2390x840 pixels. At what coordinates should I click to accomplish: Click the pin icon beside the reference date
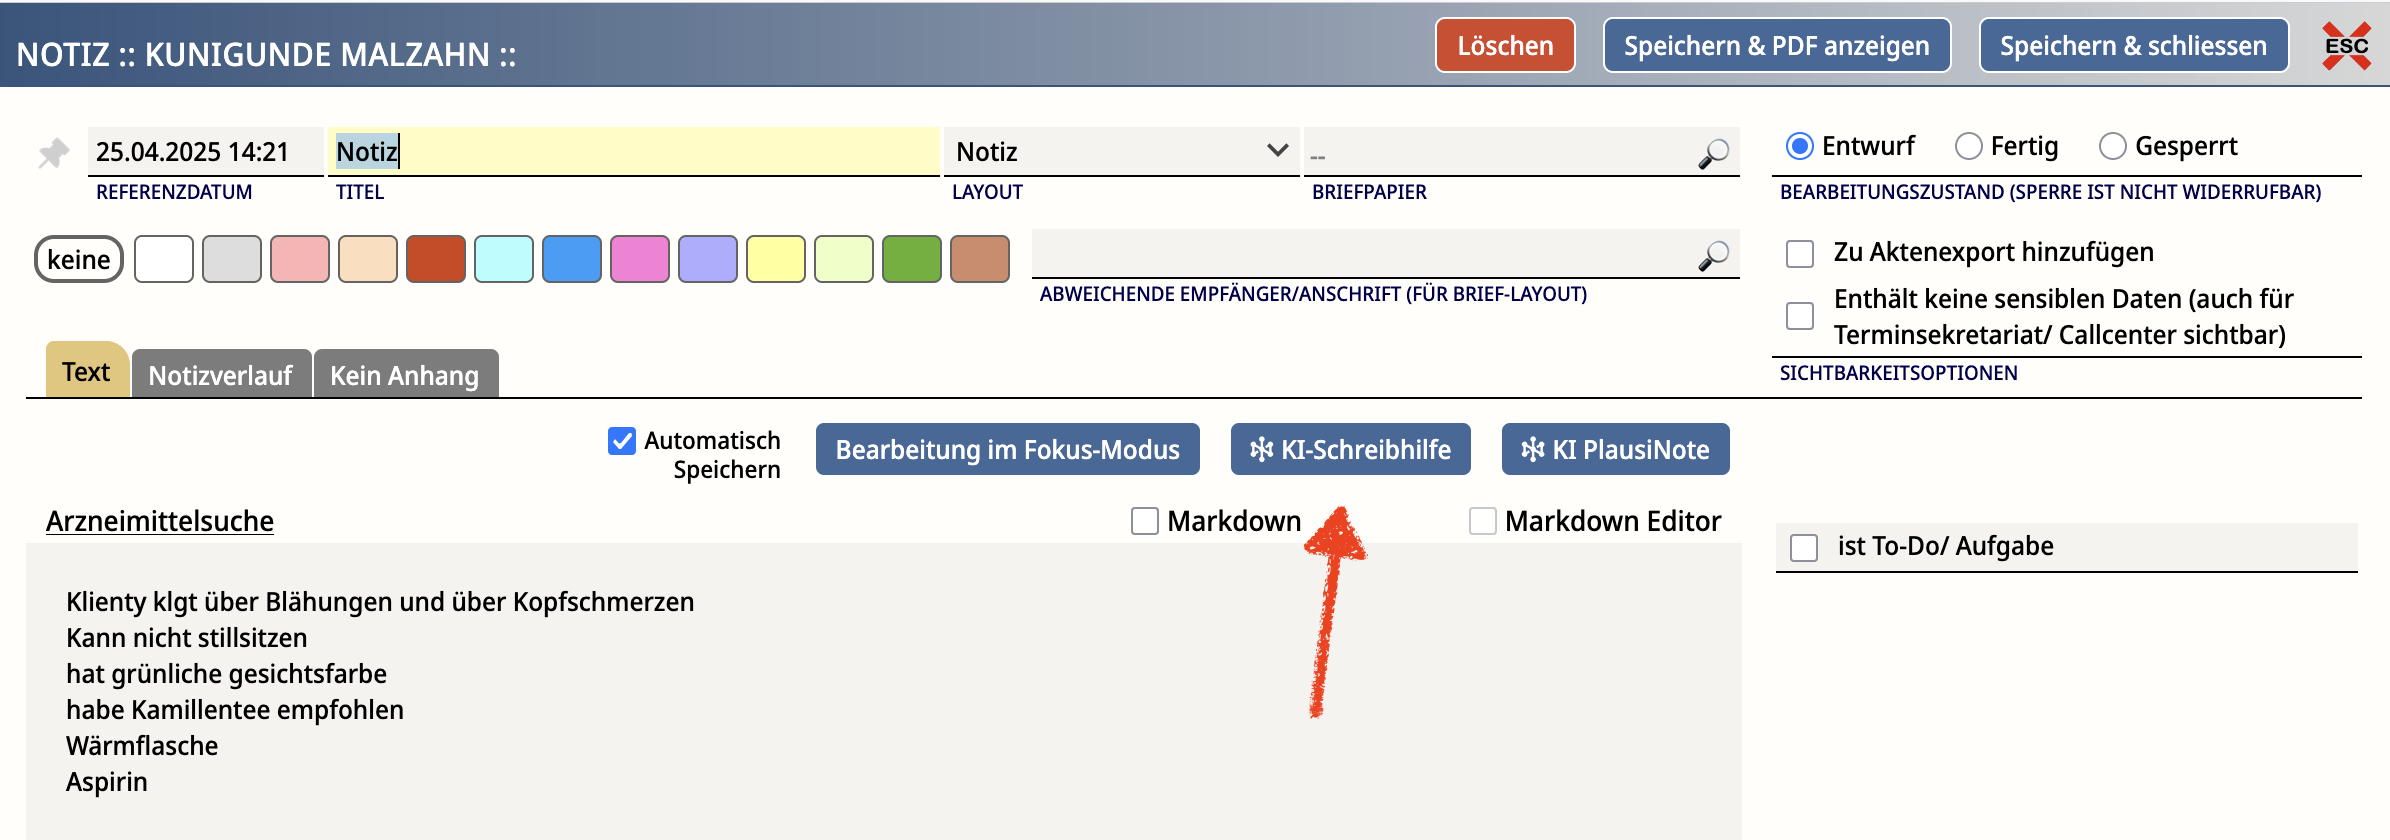pos(53,153)
